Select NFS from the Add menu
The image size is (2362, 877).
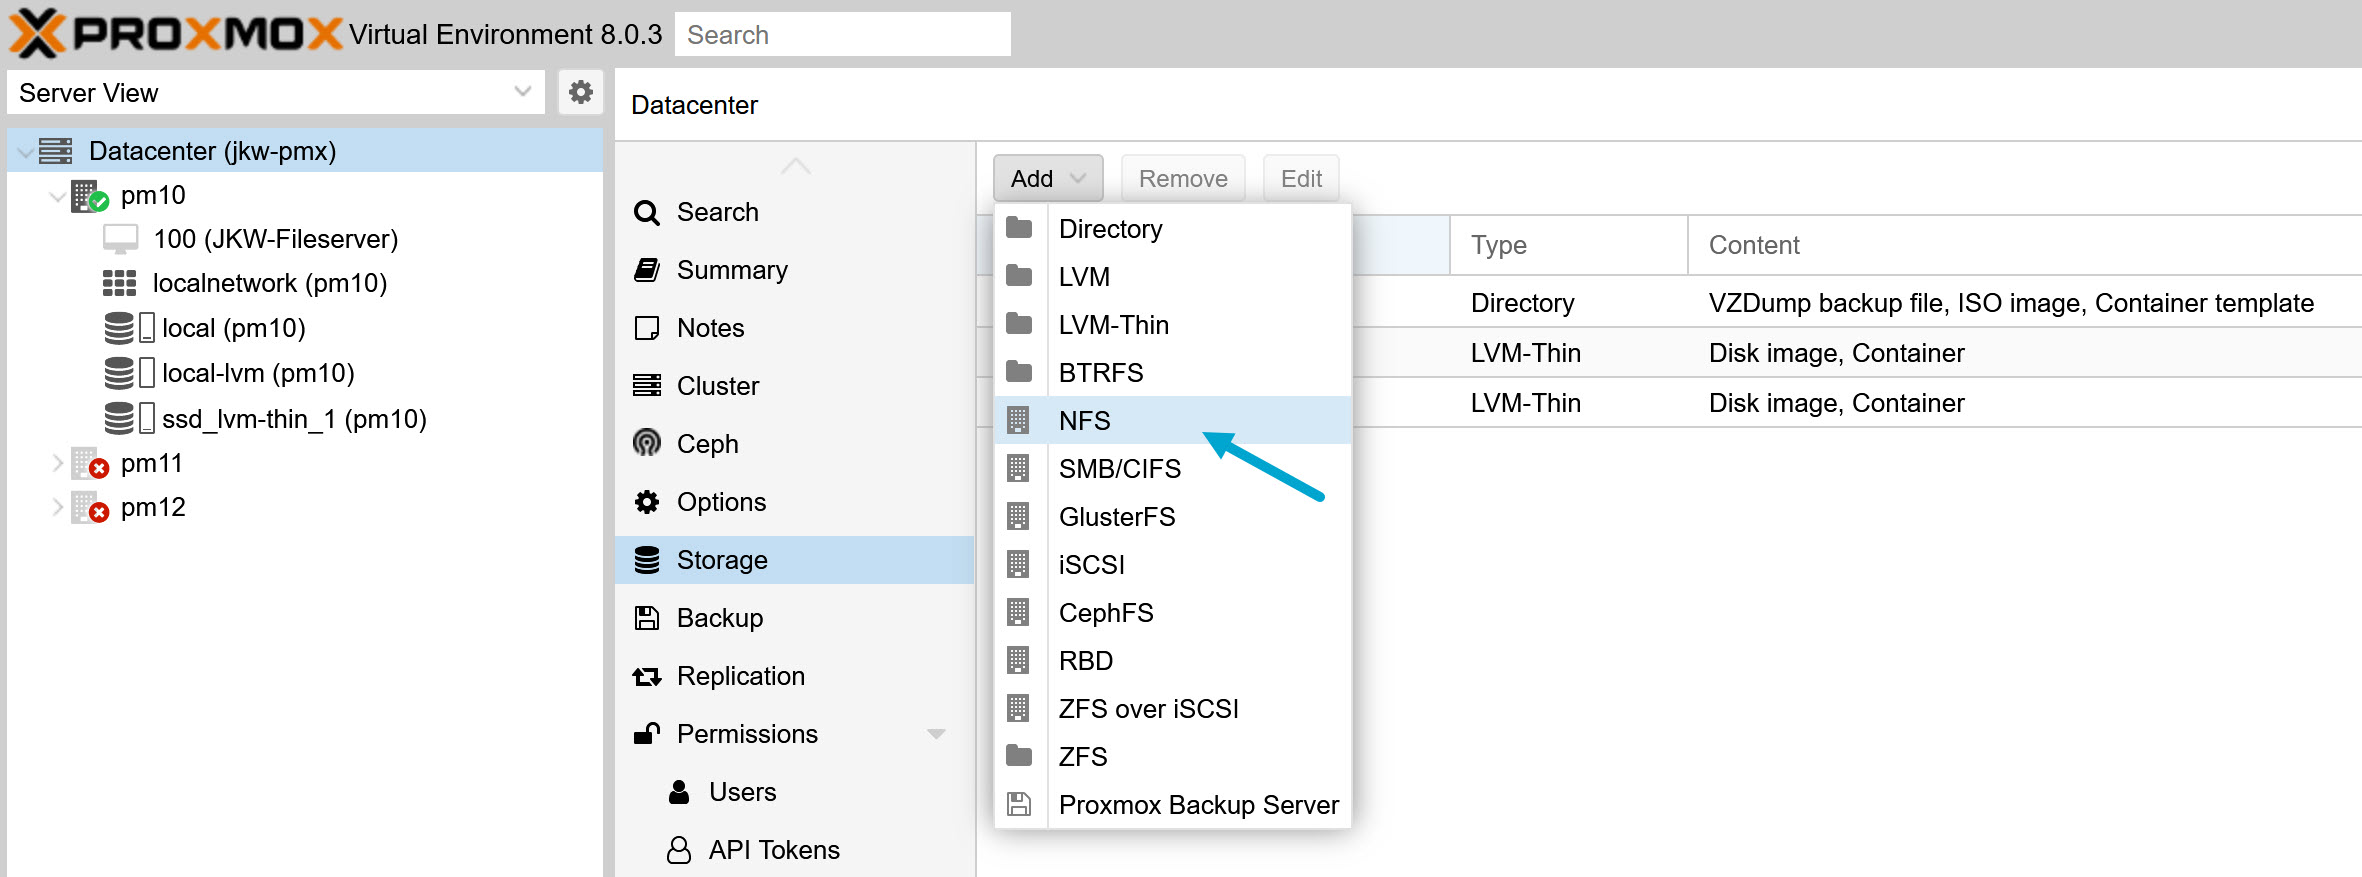coord(1085,421)
